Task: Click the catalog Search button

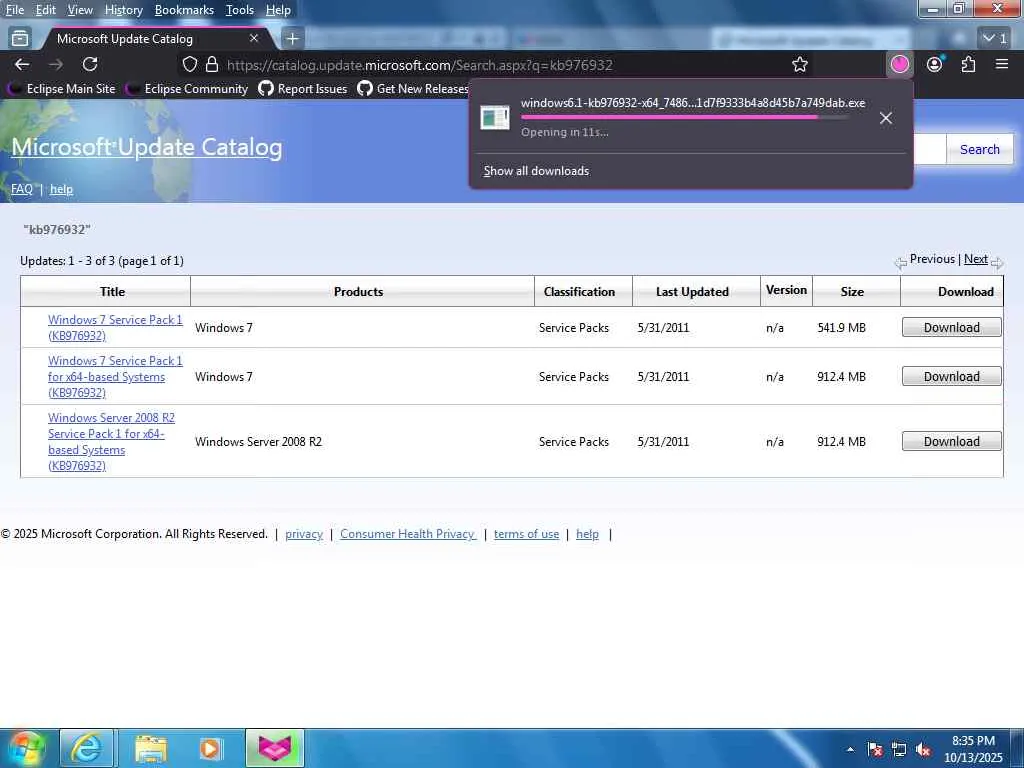Action: click(980, 149)
